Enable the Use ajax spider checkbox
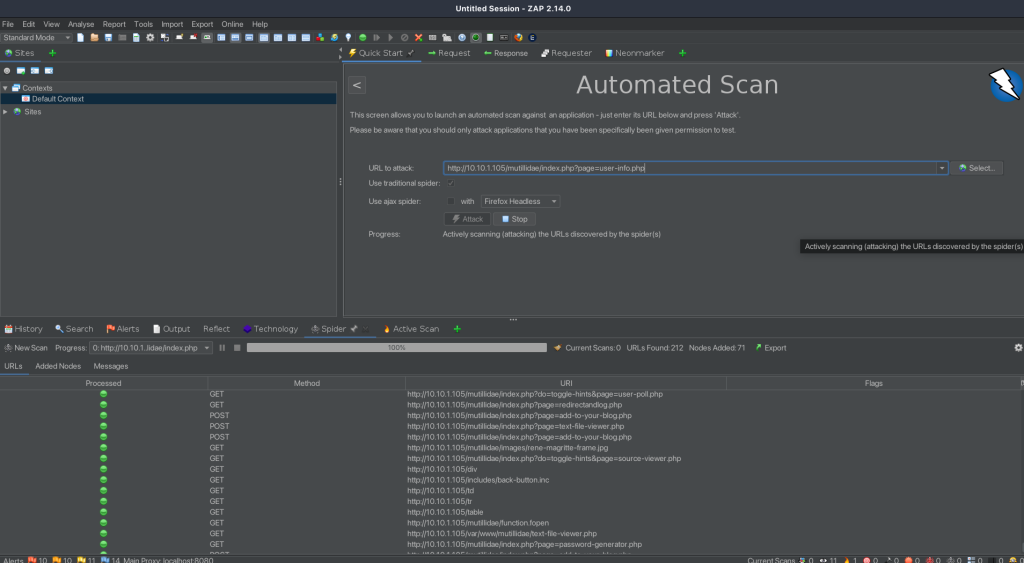The image size is (1024, 563). (x=451, y=201)
